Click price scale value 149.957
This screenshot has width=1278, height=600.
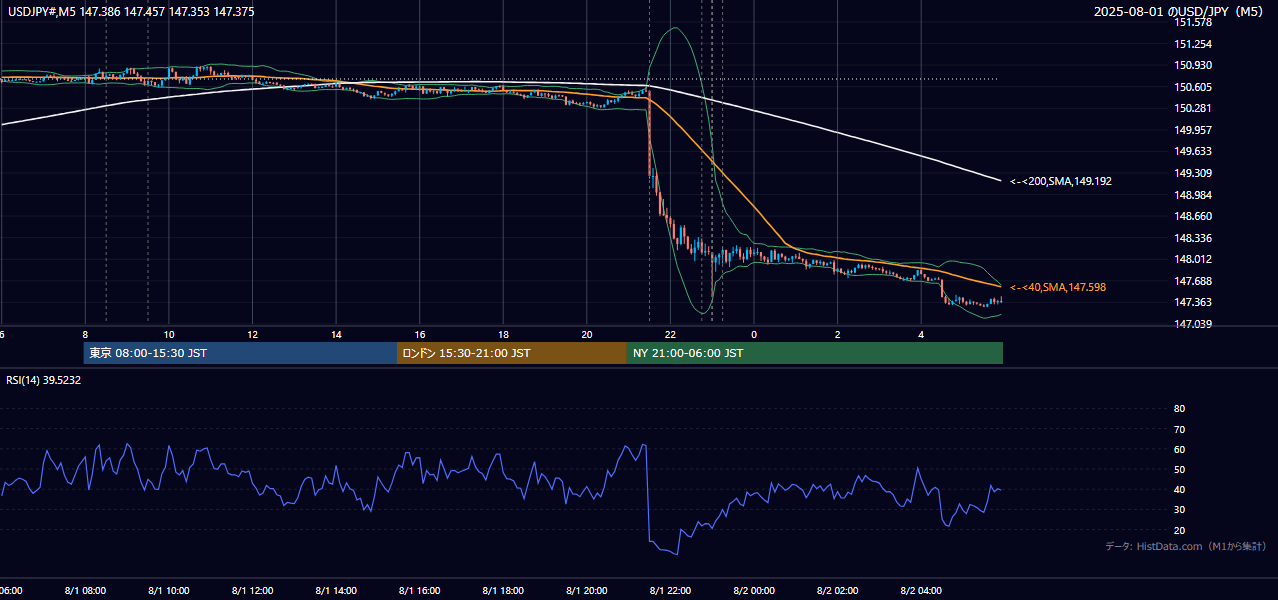coord(1193,130)
